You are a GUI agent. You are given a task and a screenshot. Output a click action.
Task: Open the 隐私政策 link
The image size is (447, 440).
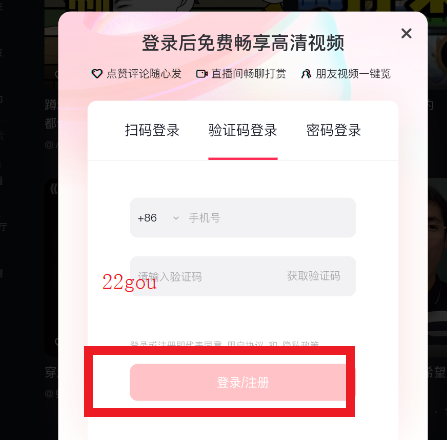(x=301, y=344)
